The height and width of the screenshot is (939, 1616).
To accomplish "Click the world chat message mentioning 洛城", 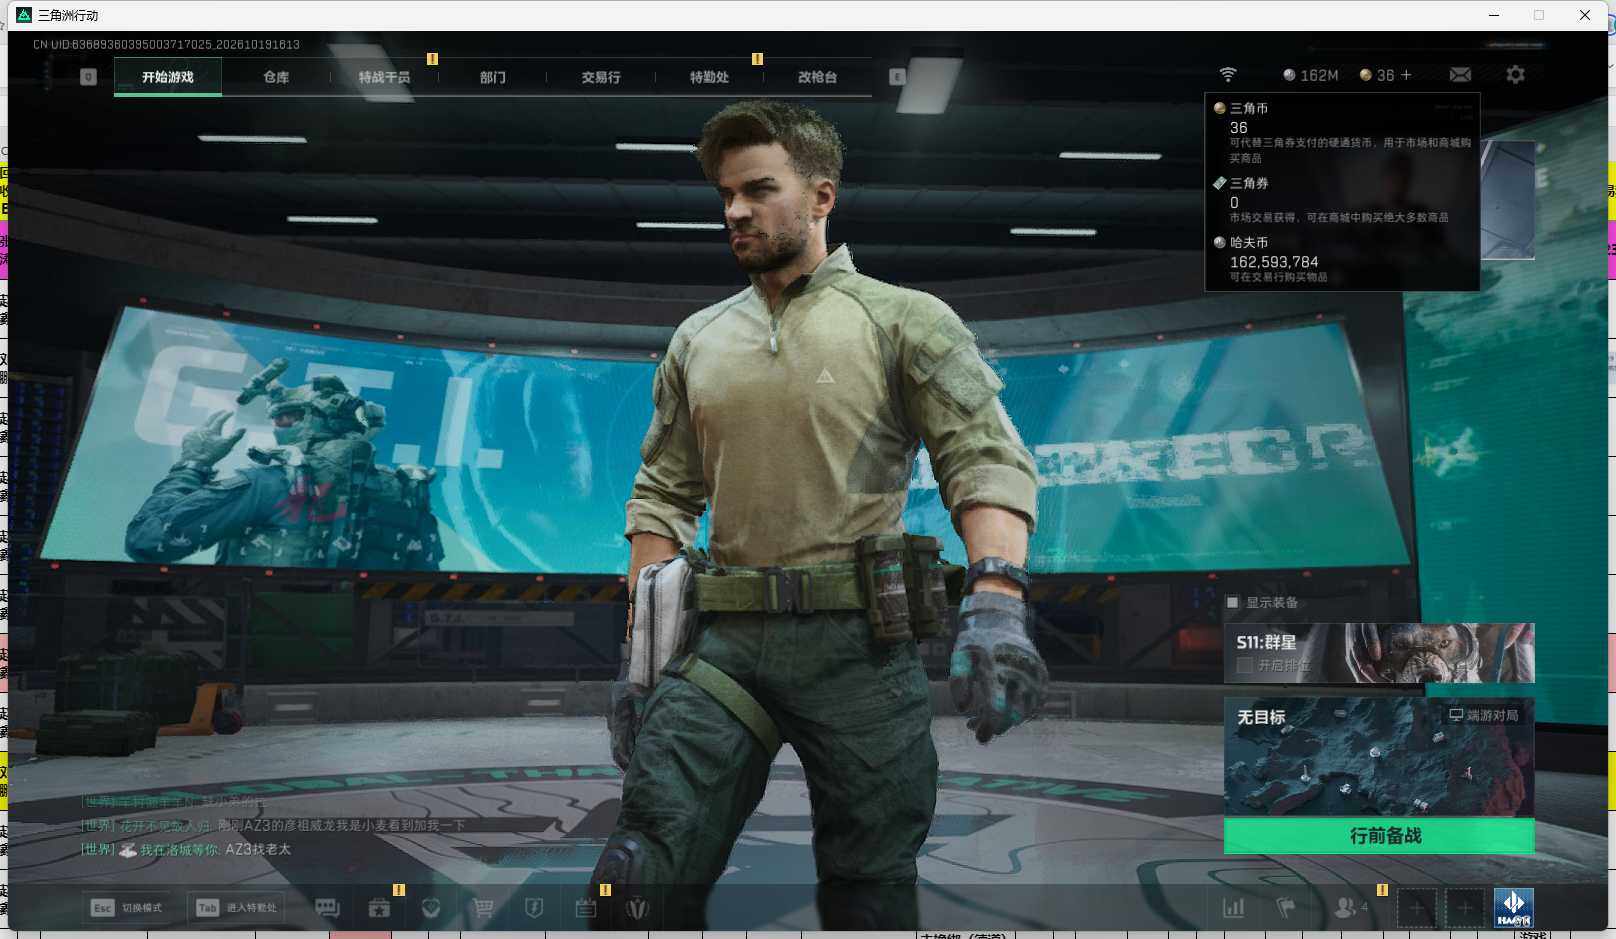I will pyautogui.click(x=186, y=849).
